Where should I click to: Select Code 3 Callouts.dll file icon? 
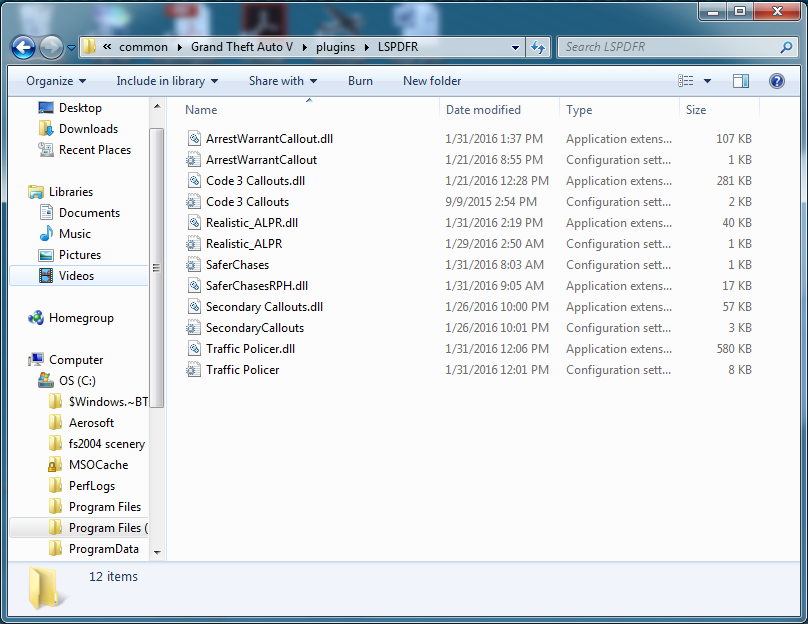(x=194, y=181)
